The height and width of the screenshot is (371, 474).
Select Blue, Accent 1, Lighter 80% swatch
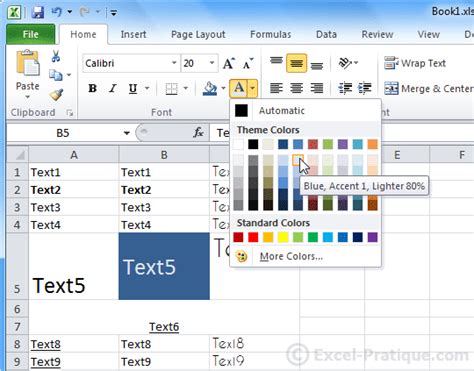[298, 160]
